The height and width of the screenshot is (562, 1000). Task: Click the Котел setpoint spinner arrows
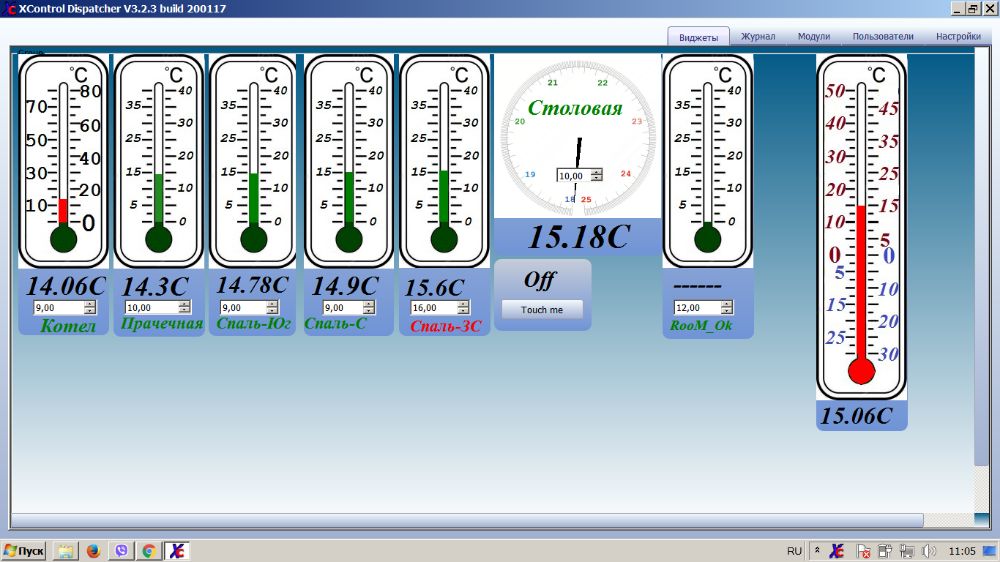pyautogui.click(x=90, y=307)
